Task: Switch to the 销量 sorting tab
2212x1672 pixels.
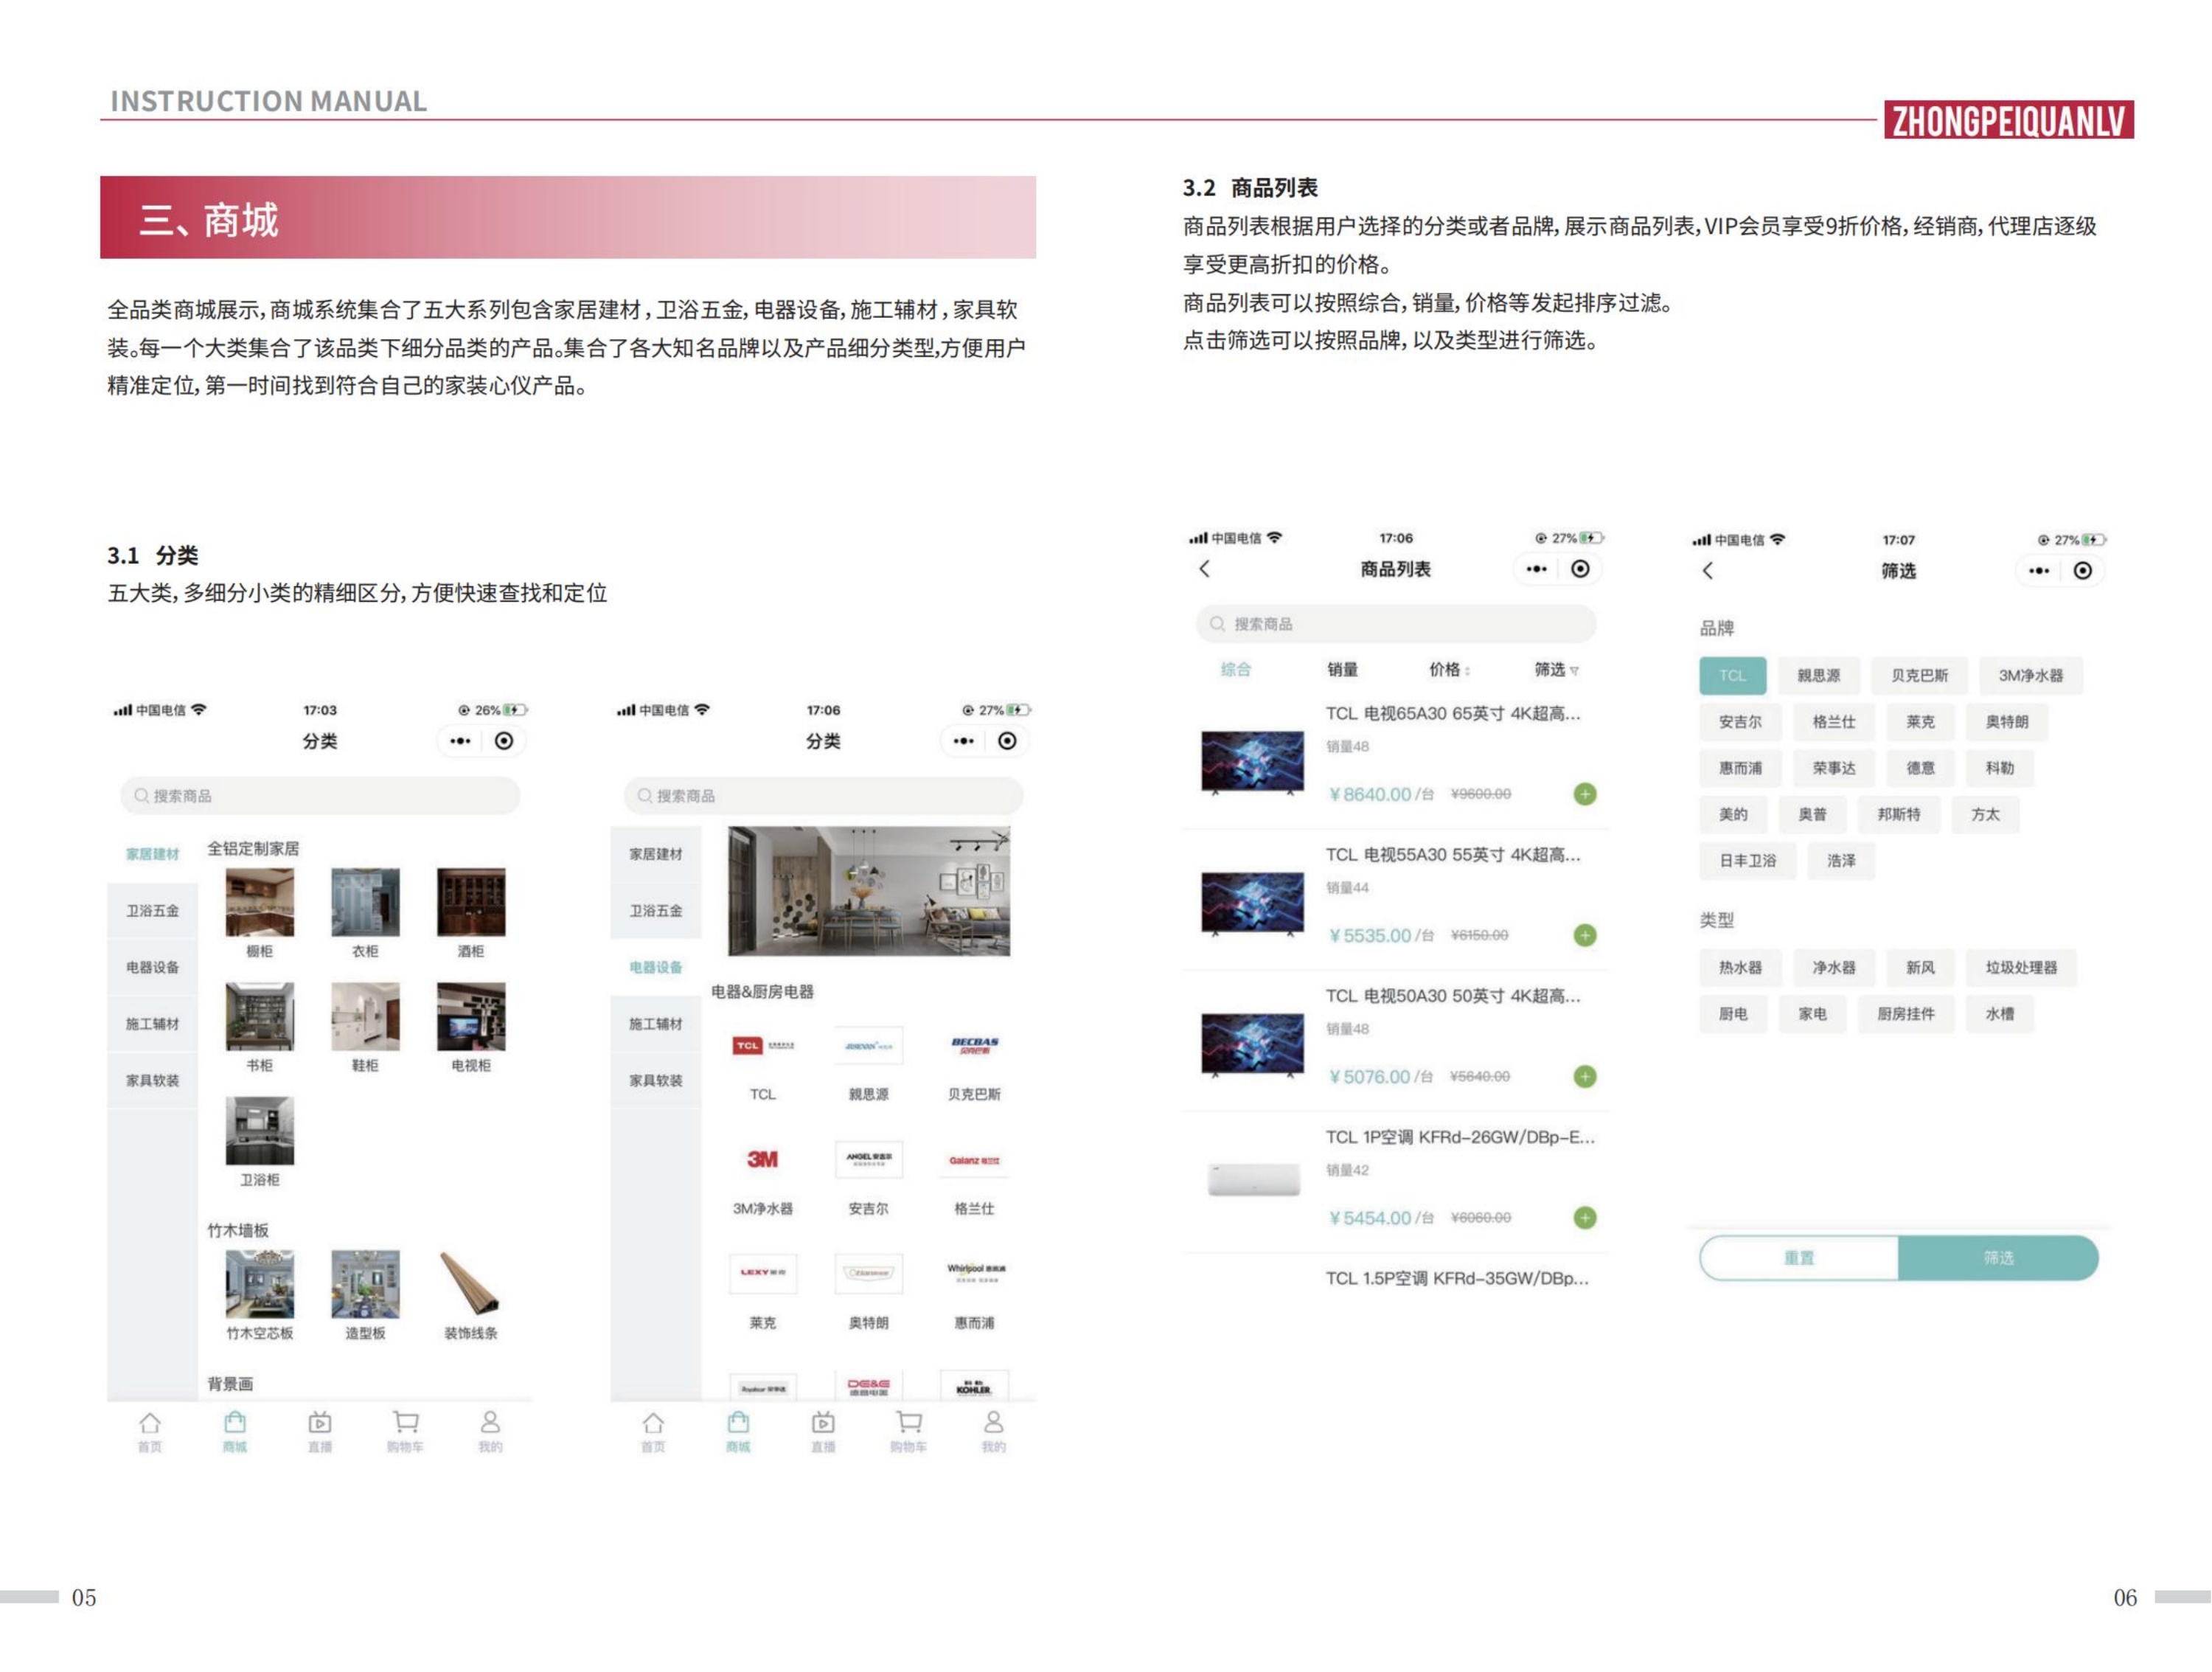Action: pyautogui.click(x=1342, y=670)
